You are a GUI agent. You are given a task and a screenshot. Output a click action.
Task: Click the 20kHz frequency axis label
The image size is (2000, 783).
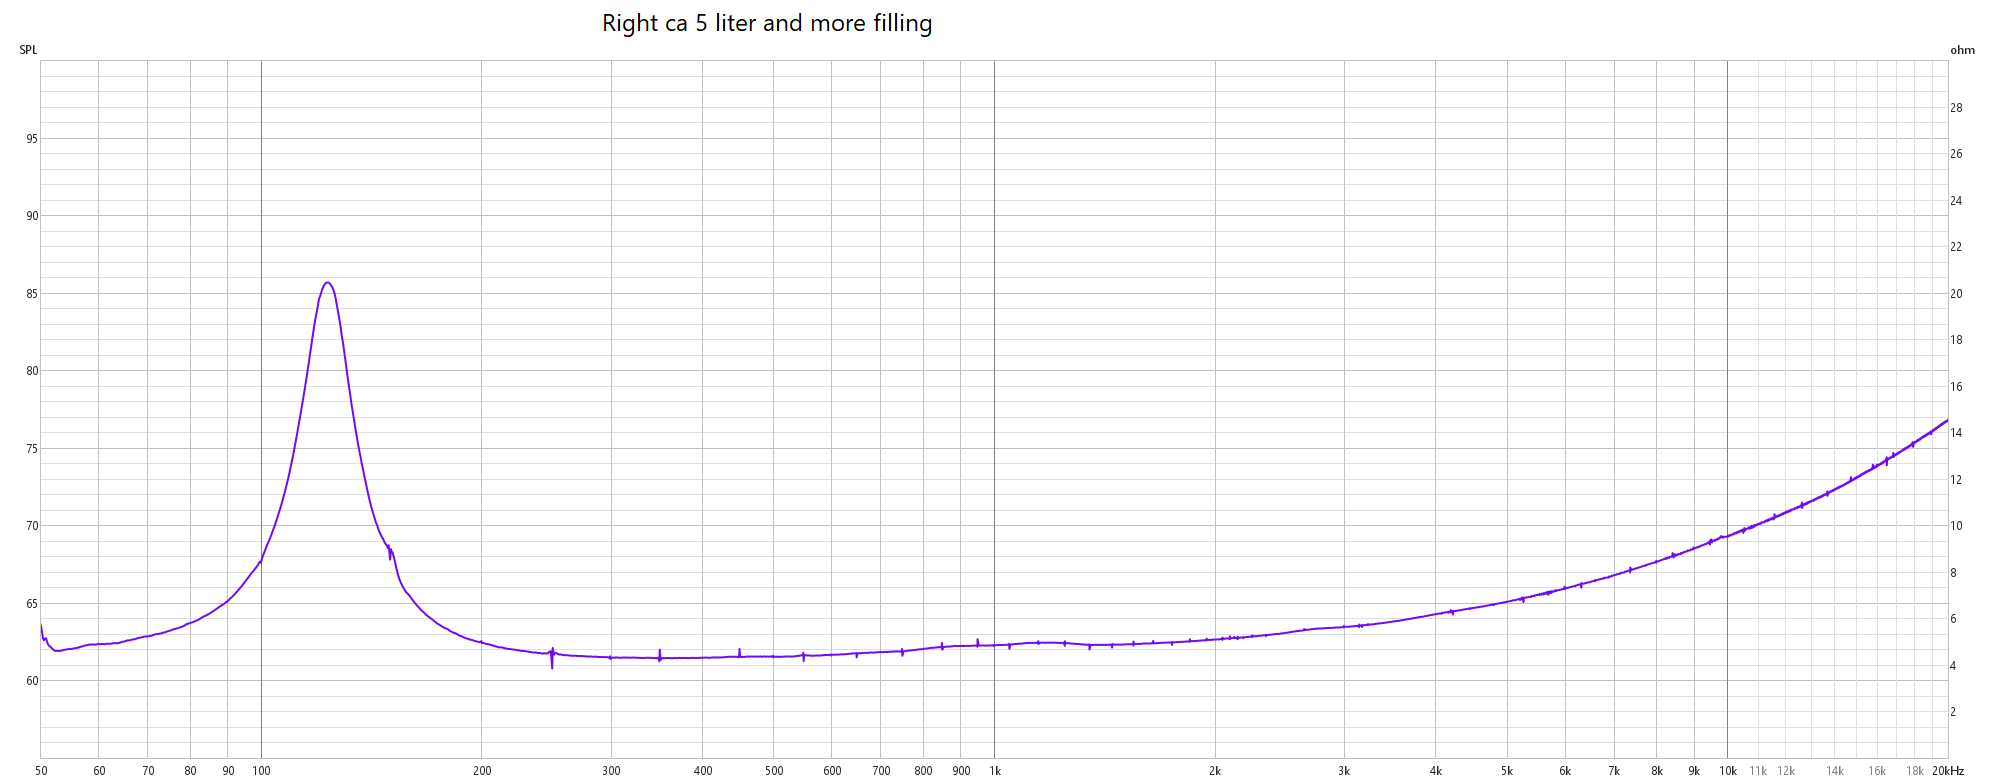coord(1948,771)
